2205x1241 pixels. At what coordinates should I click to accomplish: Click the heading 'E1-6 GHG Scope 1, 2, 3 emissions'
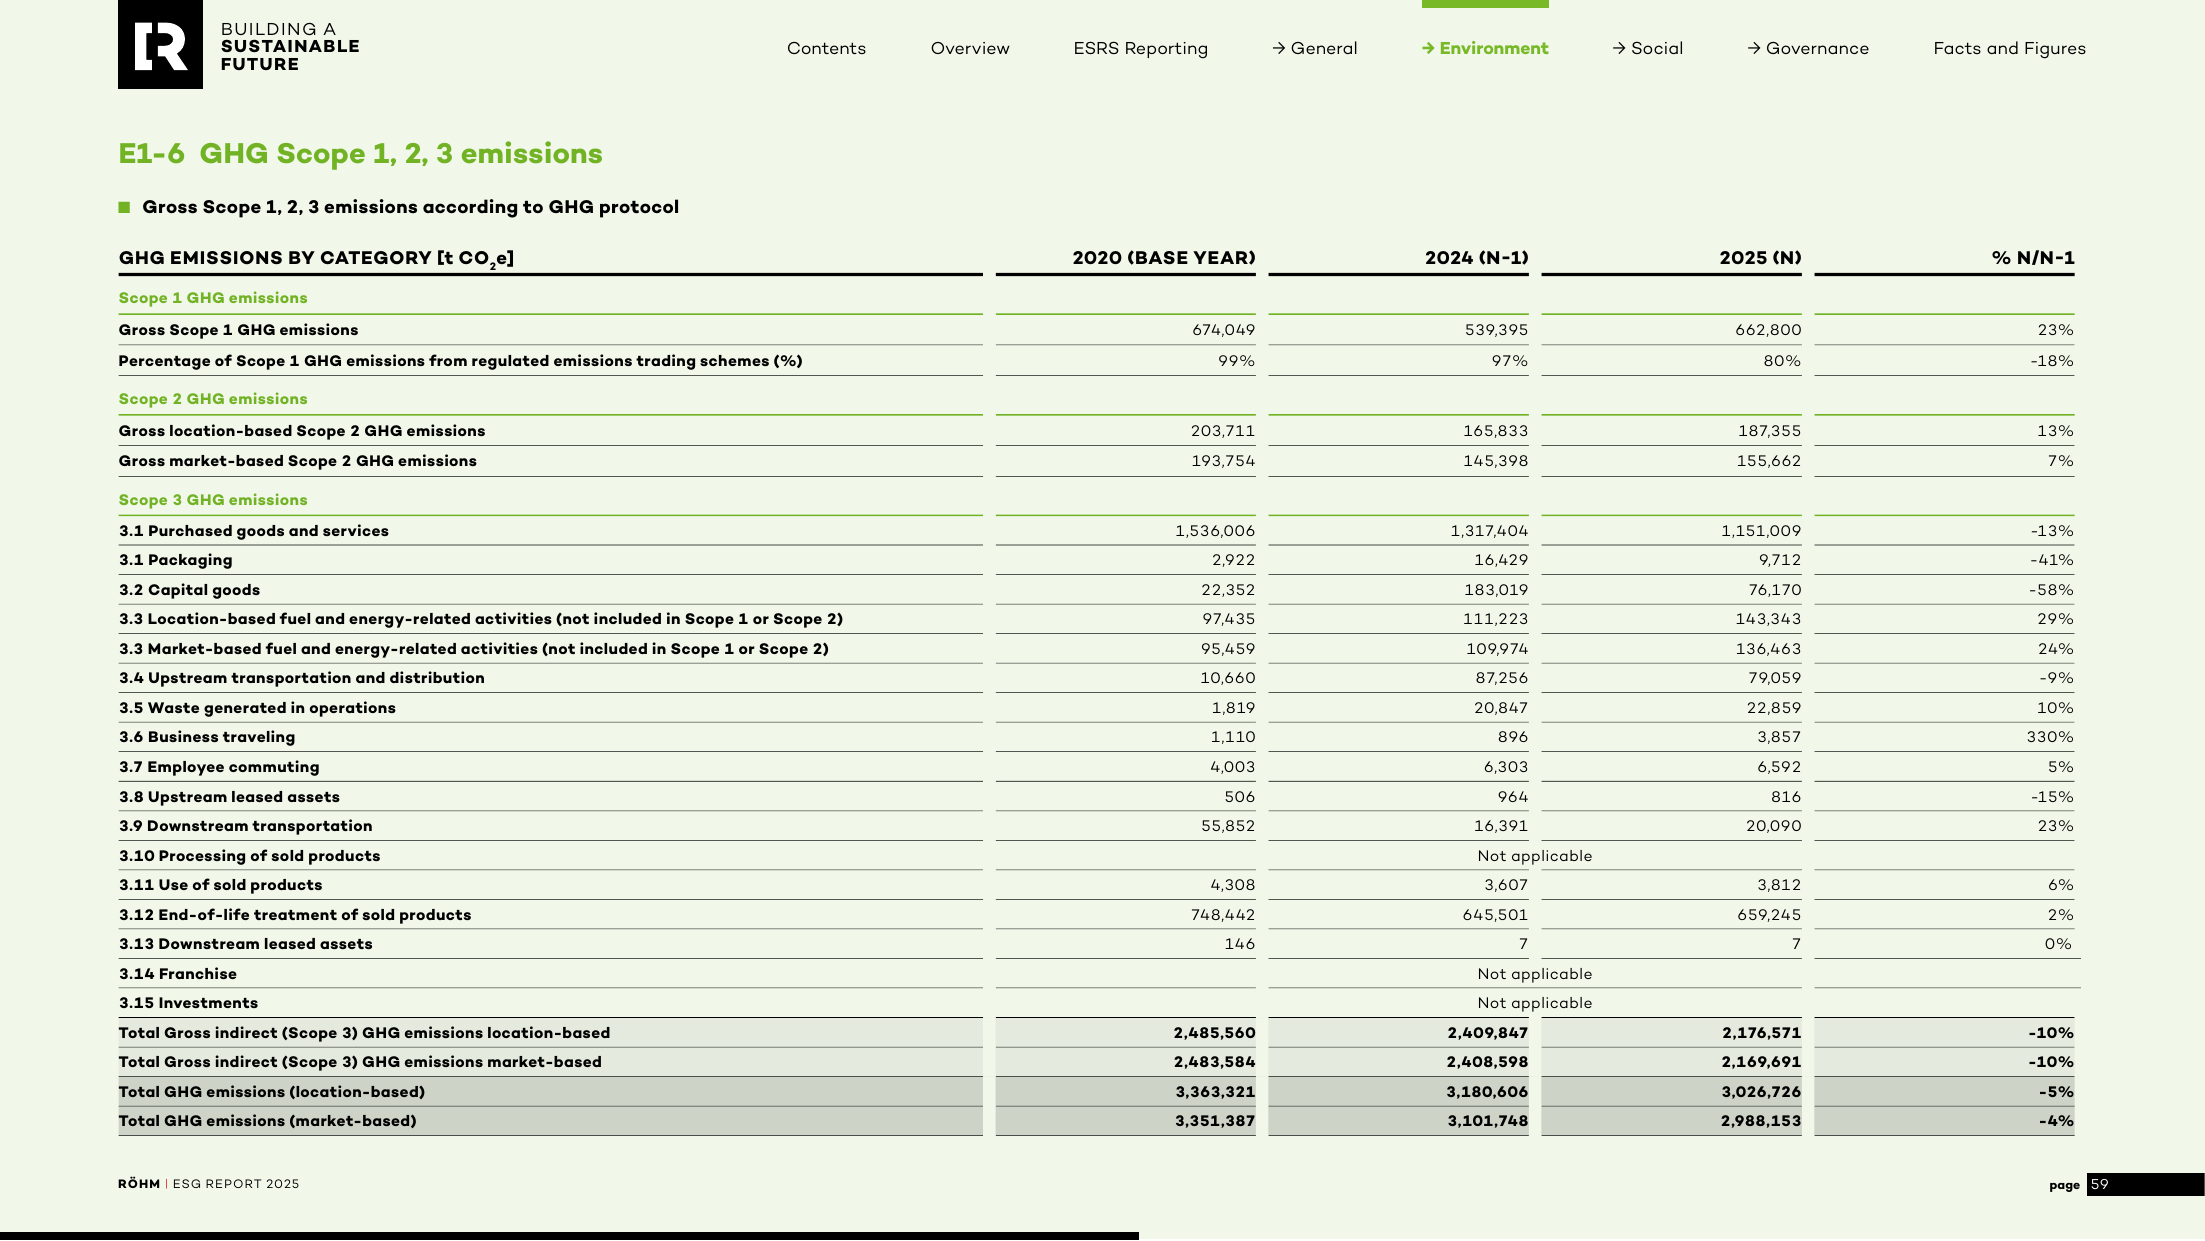[360, 153]
